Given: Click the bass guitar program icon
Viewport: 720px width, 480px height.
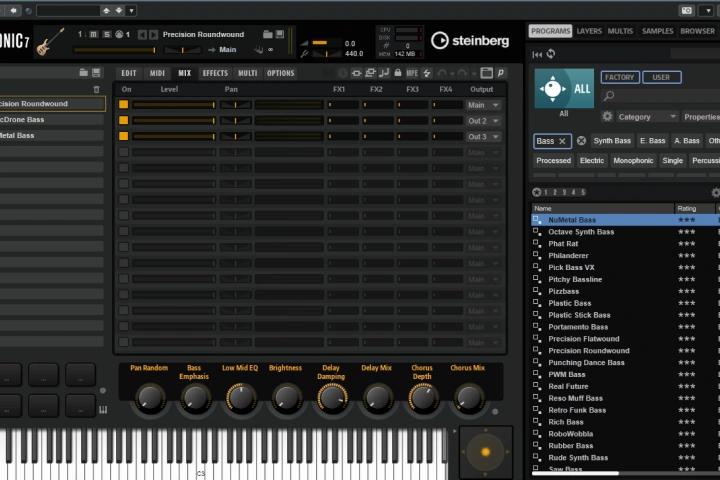Looking at the screenshot, I should pos(51,42).
